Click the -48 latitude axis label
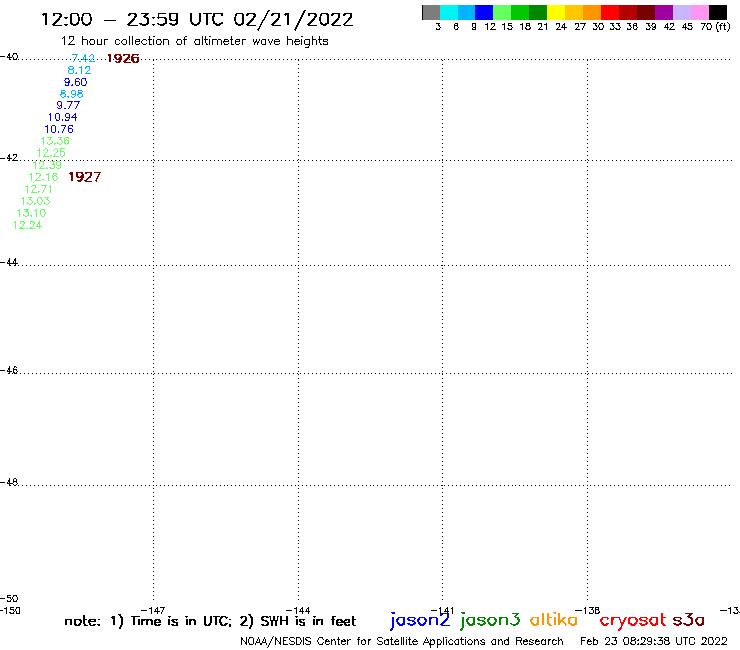The height and width of the screenshot is (650, 740). 9,482
